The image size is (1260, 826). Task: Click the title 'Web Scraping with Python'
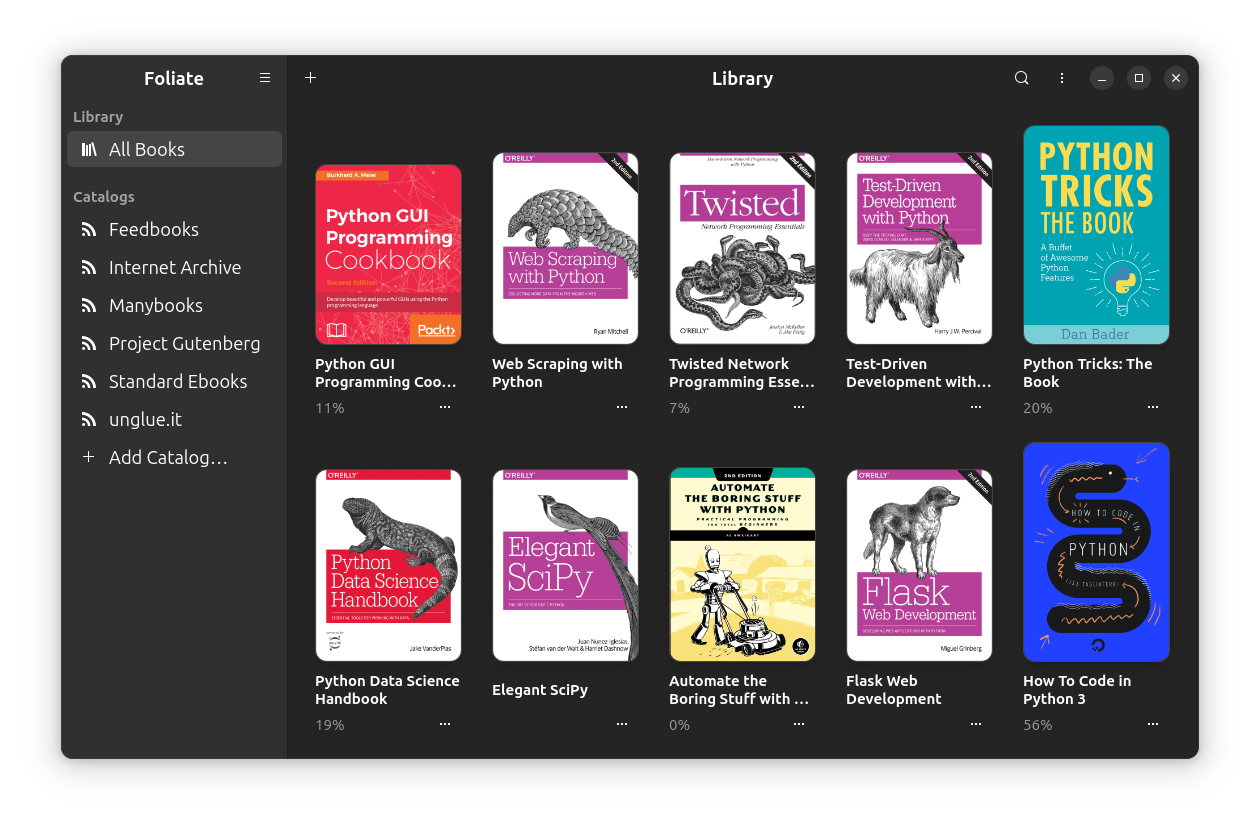(x=557, y=373)
